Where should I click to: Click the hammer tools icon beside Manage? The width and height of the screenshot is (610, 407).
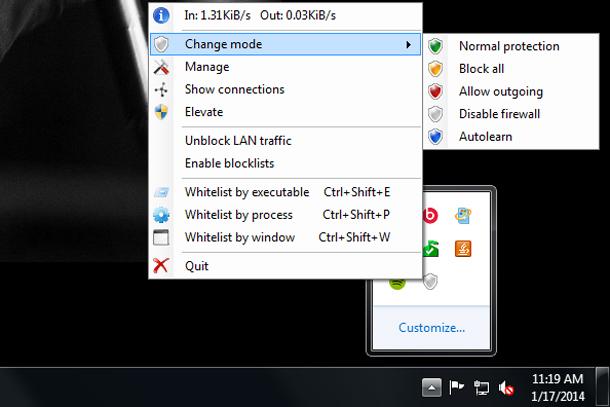tap(161, 67)
